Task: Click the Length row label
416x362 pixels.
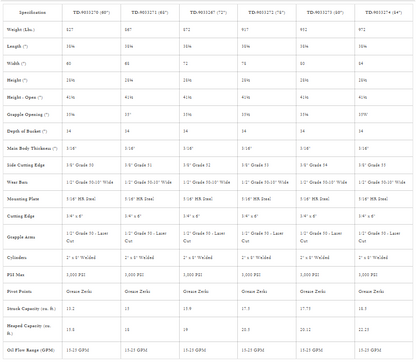Action: (x=17, y=46)
